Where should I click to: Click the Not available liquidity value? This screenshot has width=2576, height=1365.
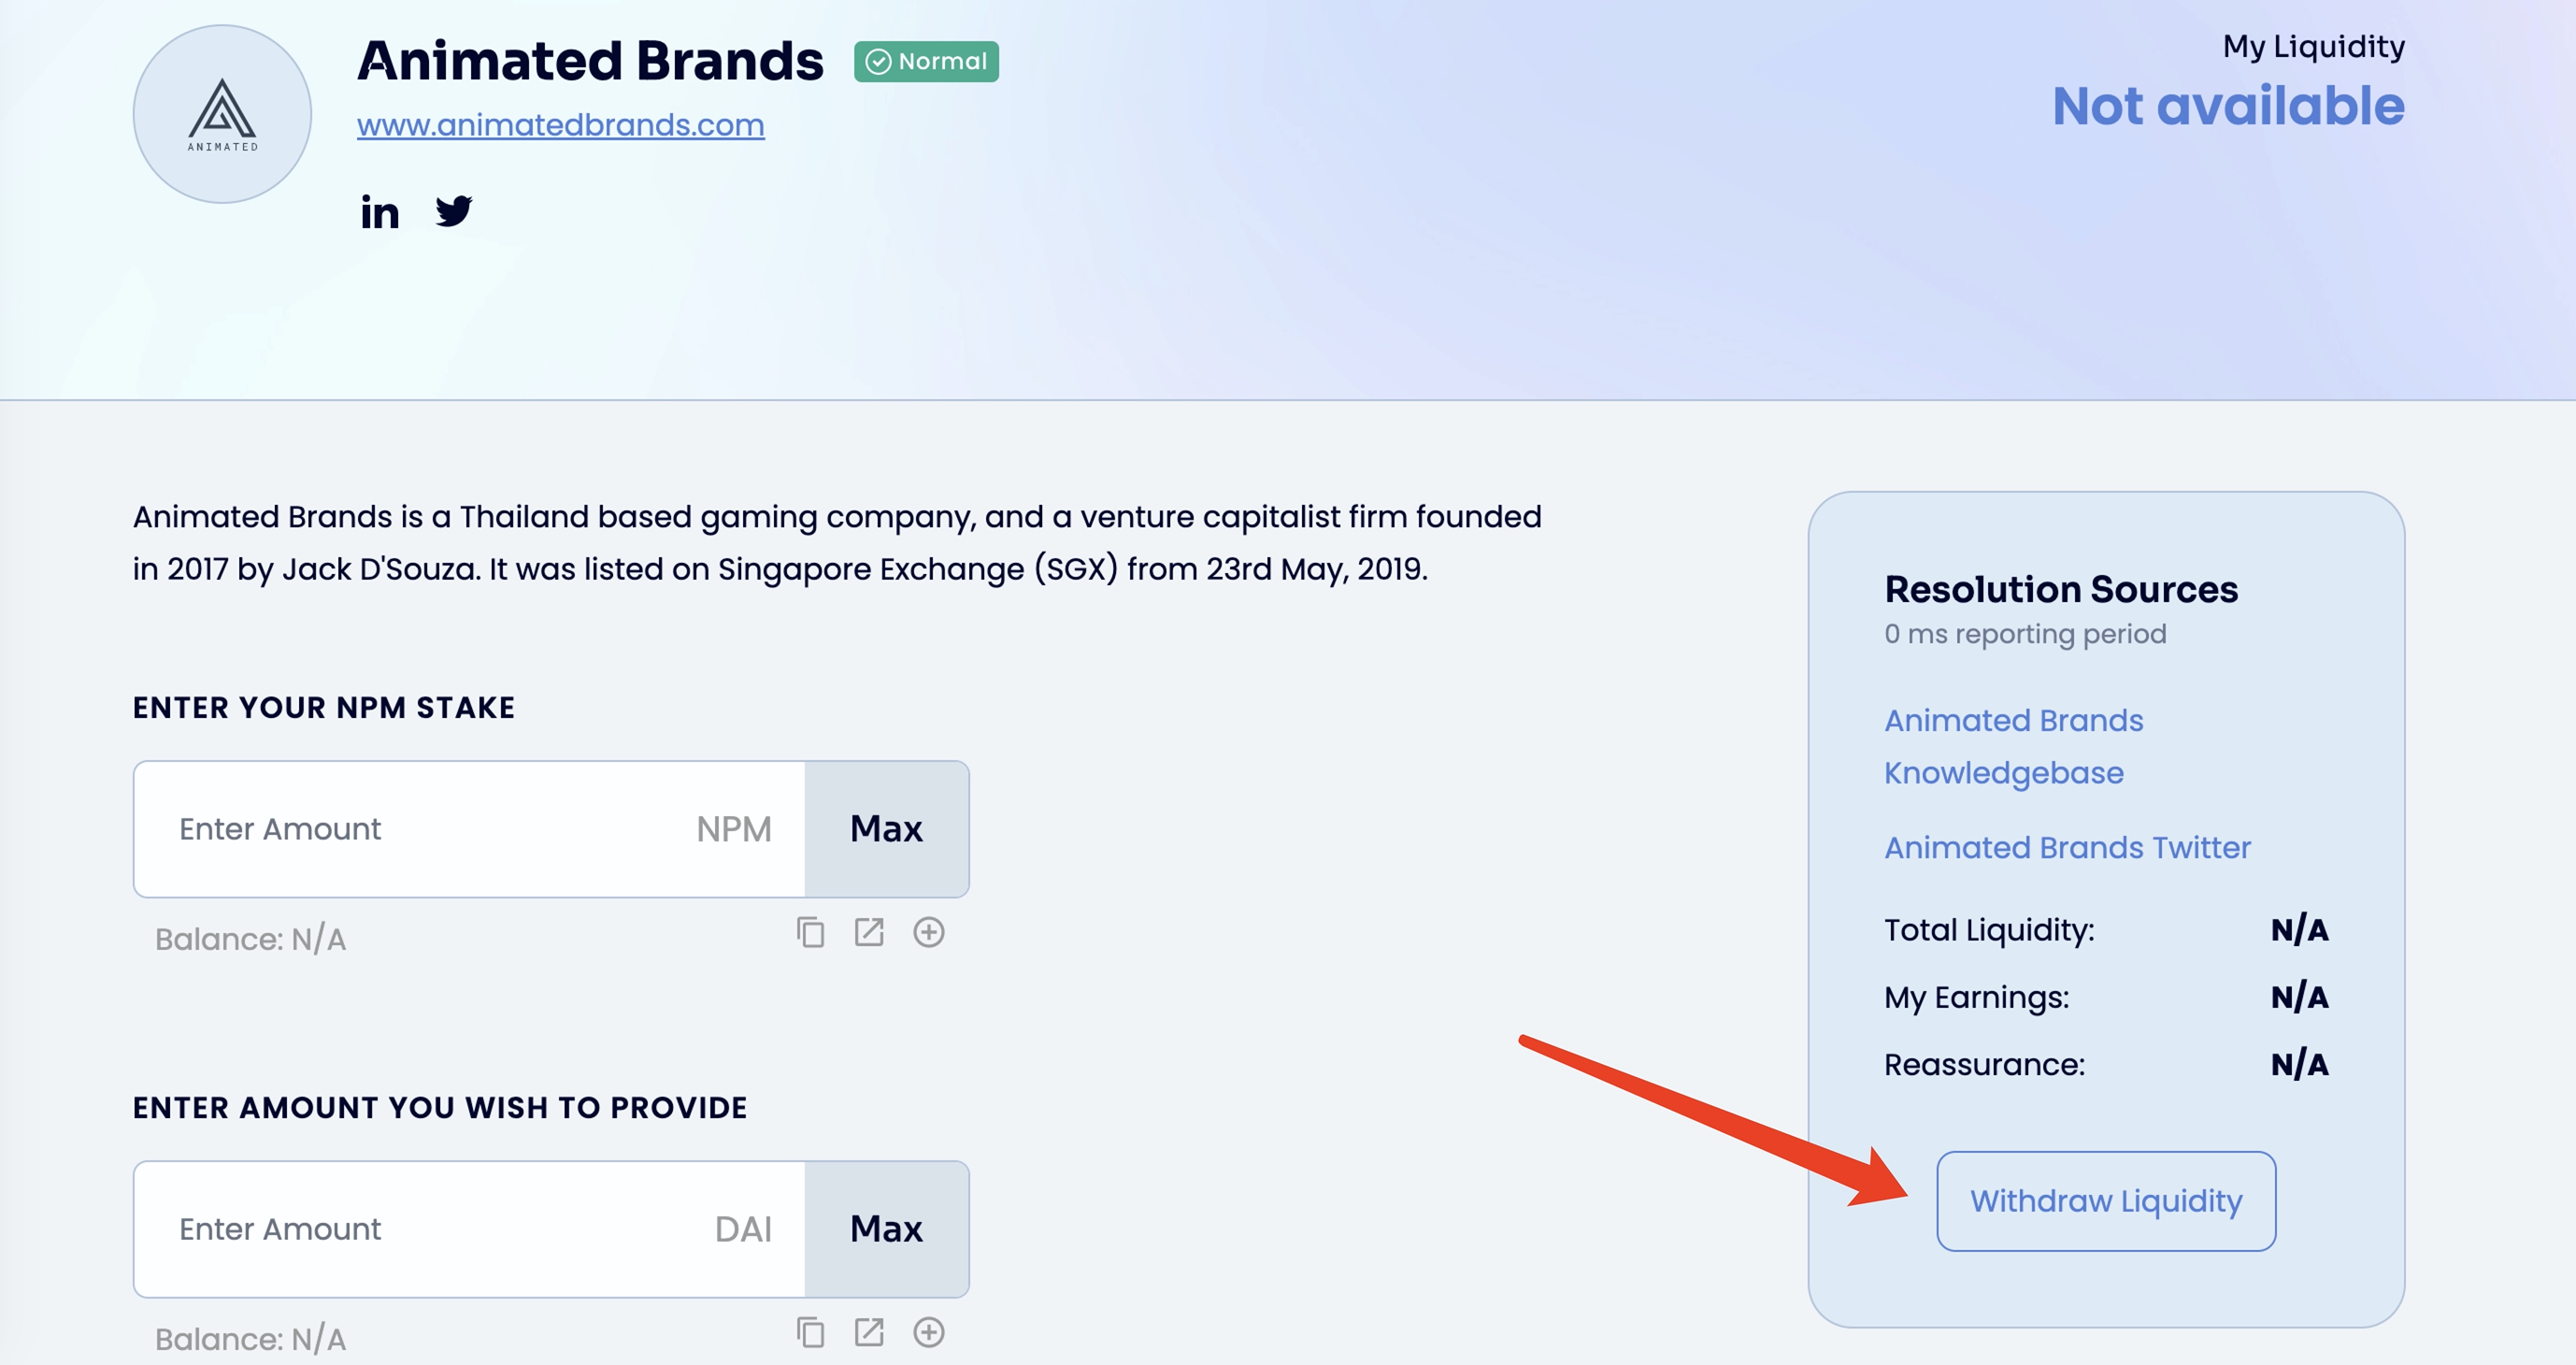coord(2228,106)
